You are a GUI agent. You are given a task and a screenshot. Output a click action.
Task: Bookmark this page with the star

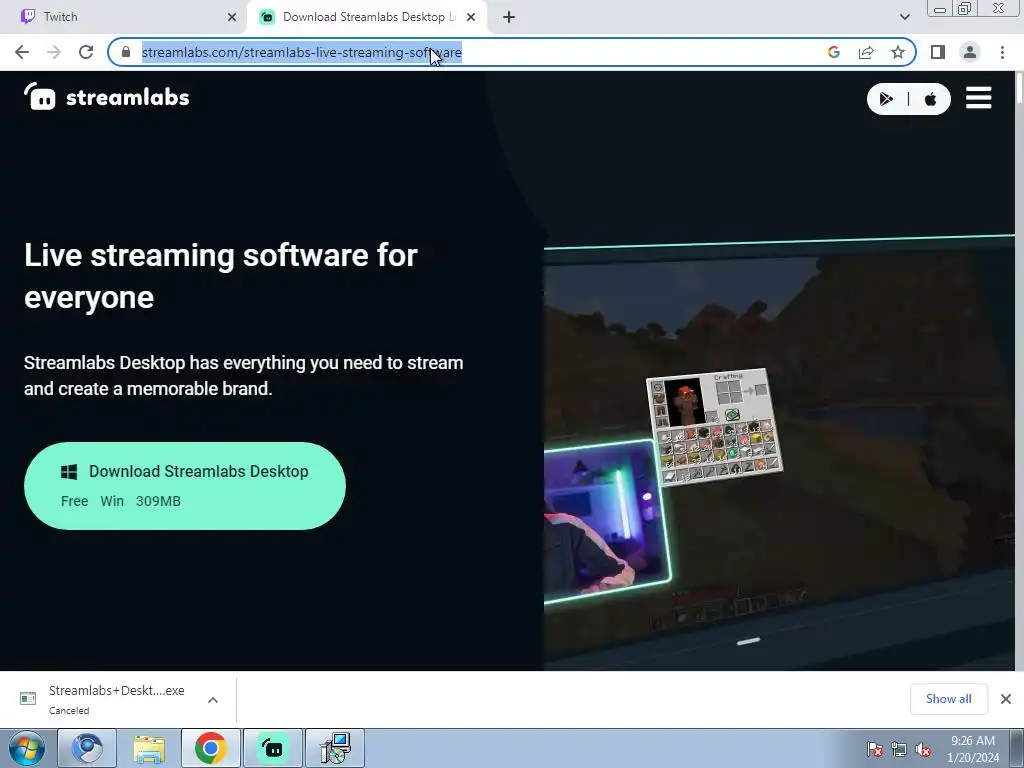pyautogui.click(x=898, y=52)
